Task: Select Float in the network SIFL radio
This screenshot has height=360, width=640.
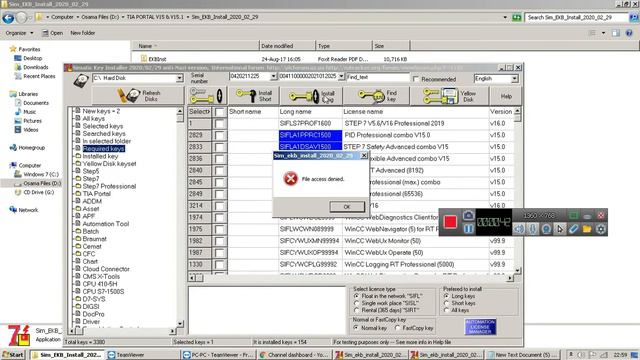Action: point(356,296)
